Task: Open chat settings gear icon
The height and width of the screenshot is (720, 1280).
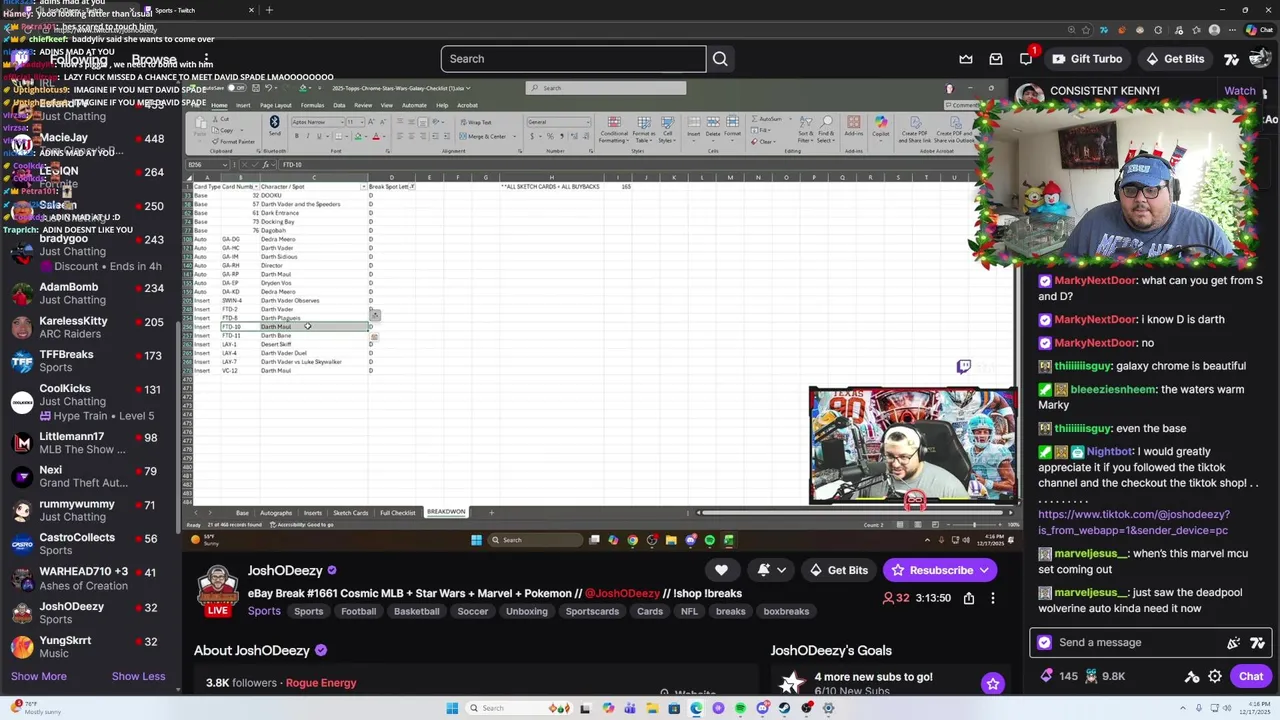Action: (x=1215, y=677)
